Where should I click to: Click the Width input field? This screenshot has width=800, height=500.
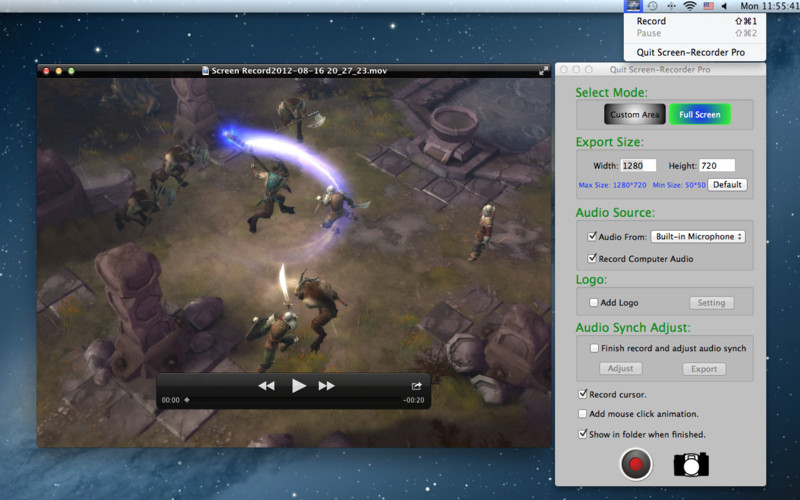click(638, 165)
